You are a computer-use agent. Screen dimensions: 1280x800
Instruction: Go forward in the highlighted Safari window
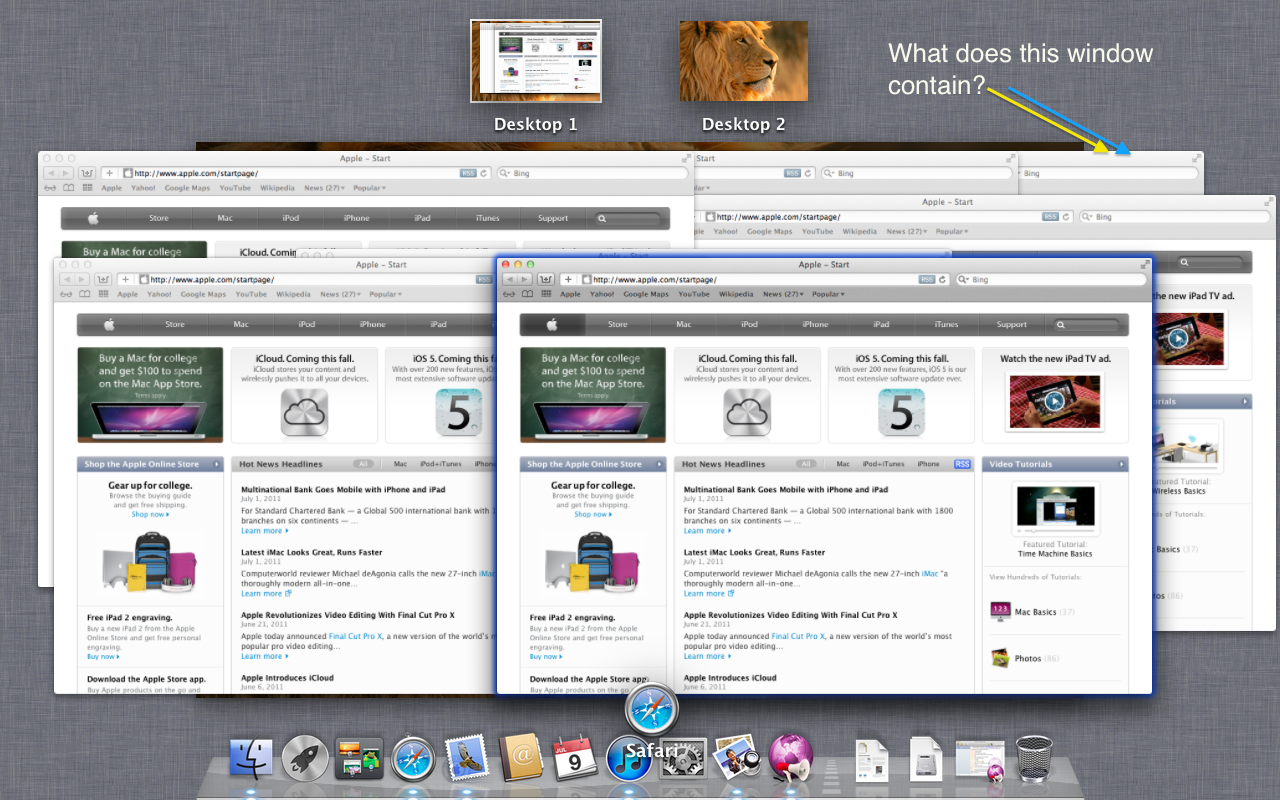(x=526, y=280)
